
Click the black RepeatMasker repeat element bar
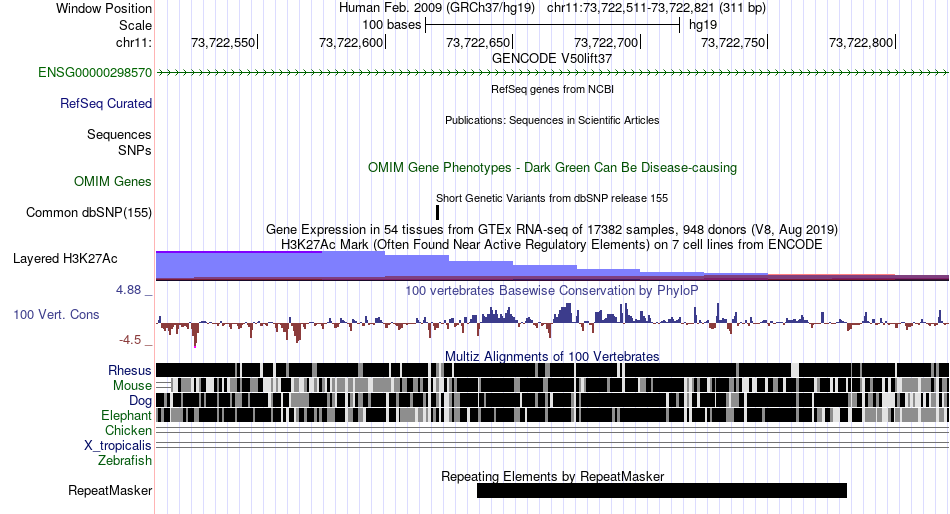662,490
